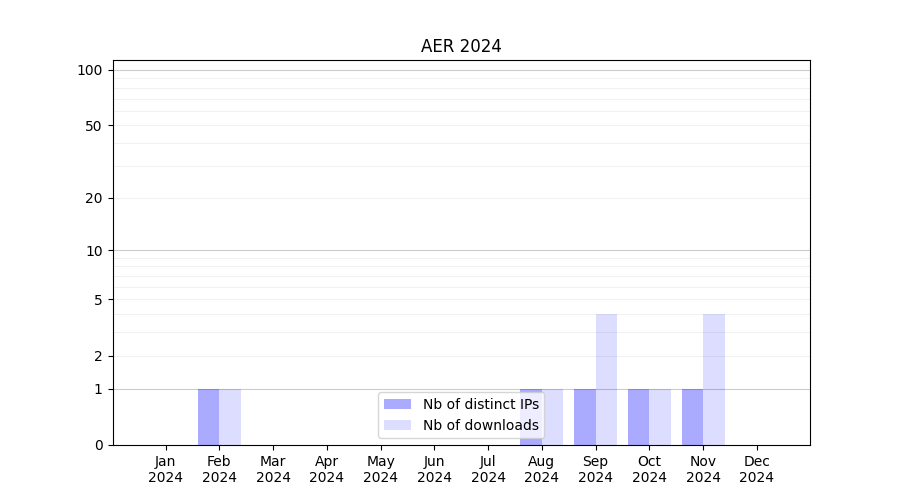Click the 'Nb of distinct IPs' legend color swatch
Viewport: 900px width, 500px height.
click(x=397, y=404)
